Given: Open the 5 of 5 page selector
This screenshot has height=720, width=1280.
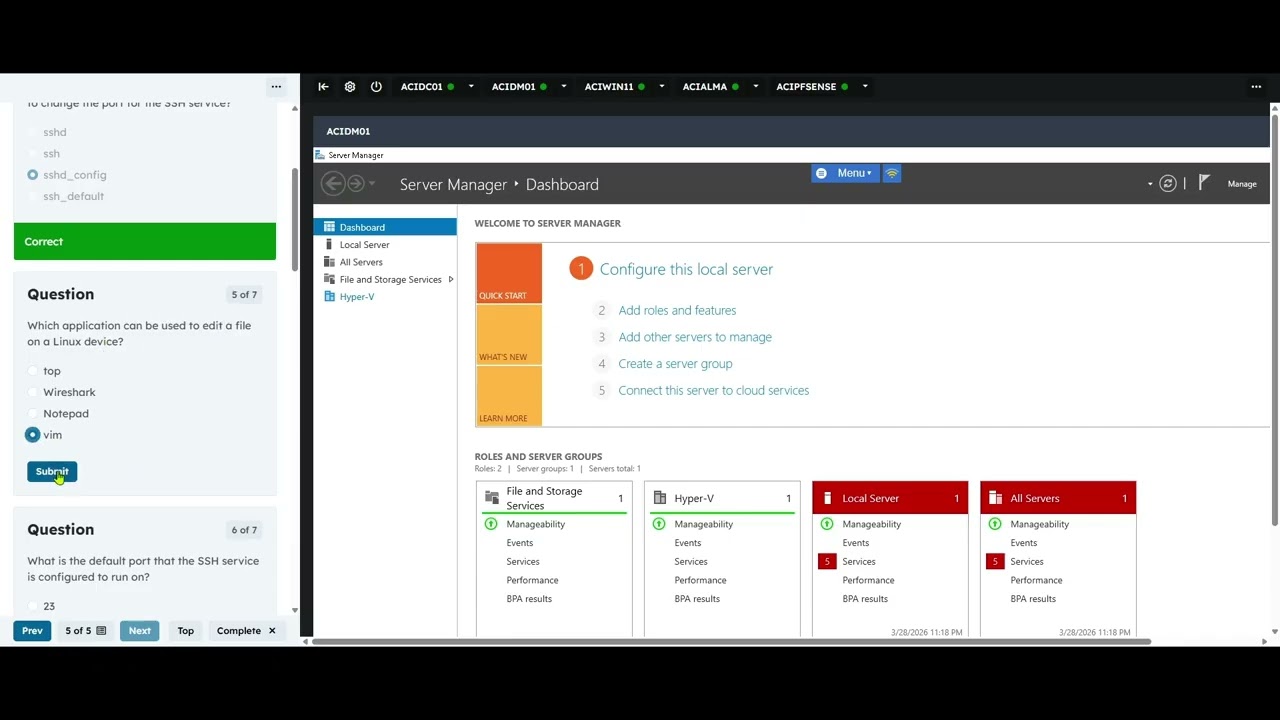Looking at the screenshot, I should pos(85,631).
